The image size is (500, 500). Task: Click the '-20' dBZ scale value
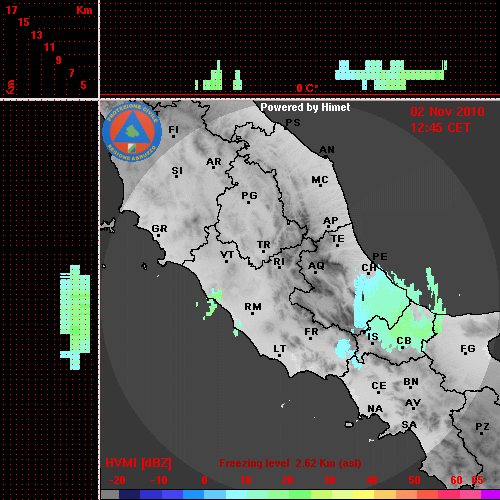click(117, 480)
